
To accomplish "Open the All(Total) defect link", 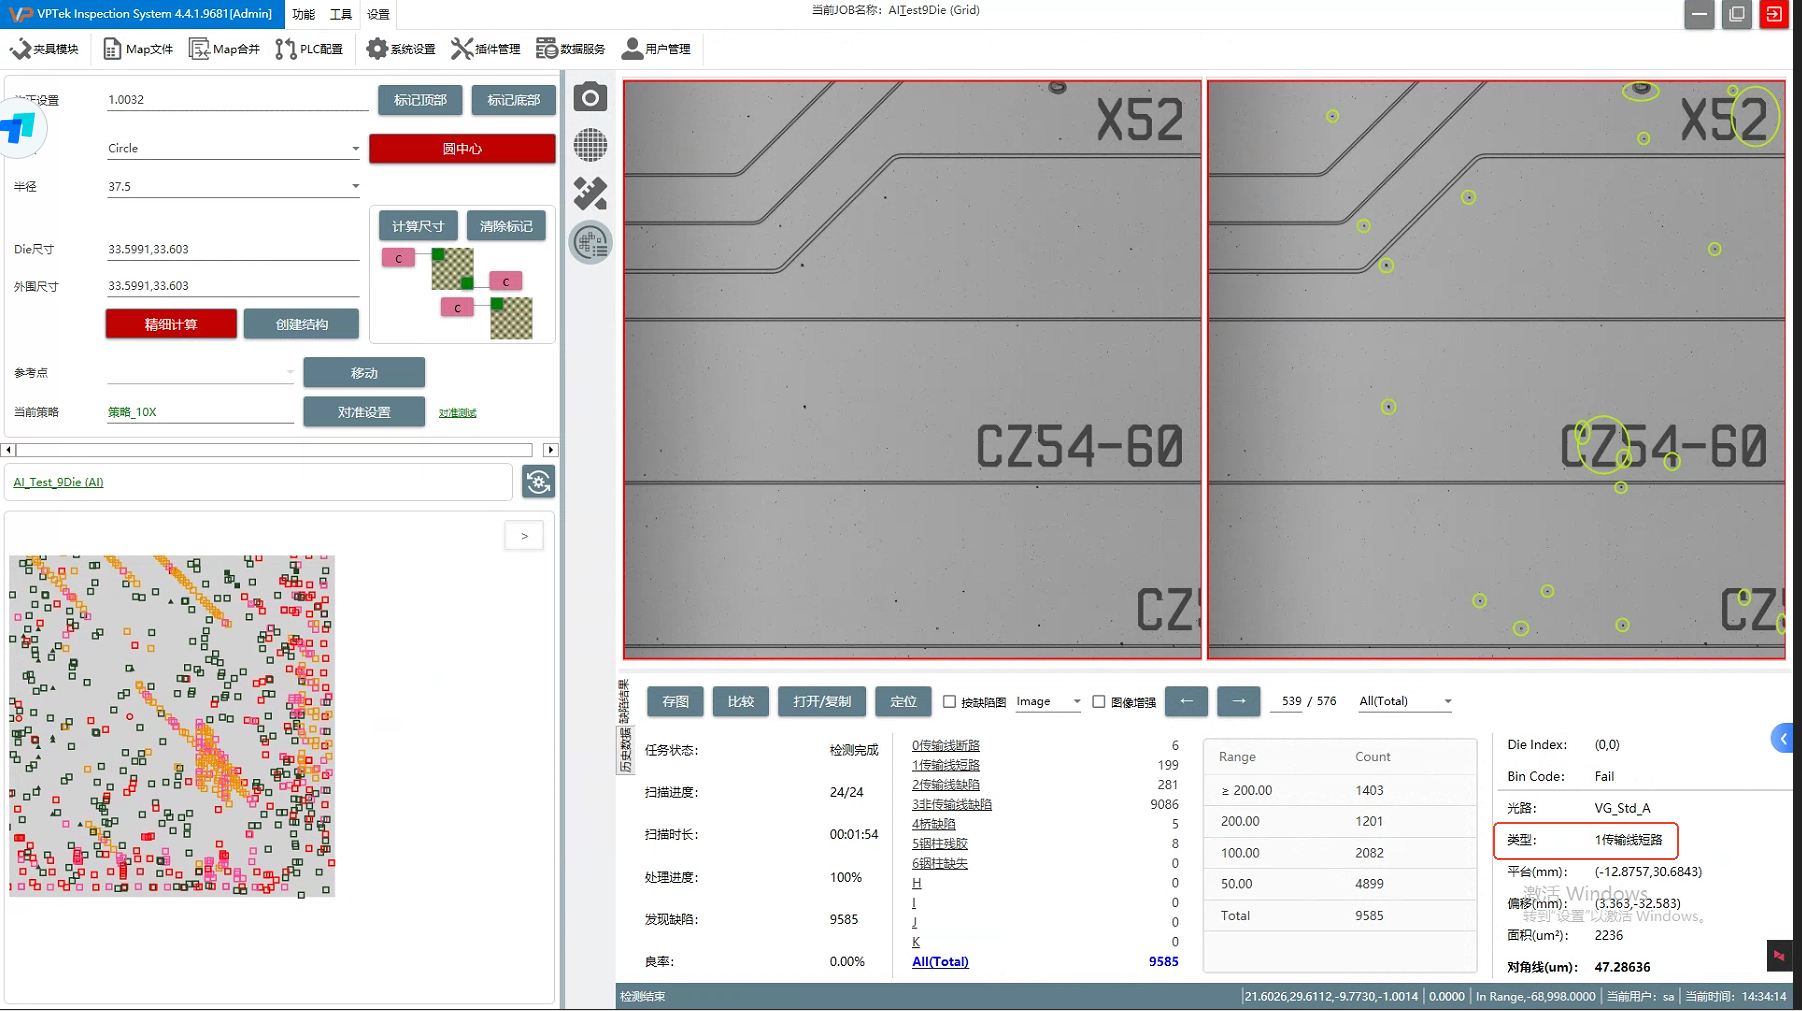I will tap(940, 962).
